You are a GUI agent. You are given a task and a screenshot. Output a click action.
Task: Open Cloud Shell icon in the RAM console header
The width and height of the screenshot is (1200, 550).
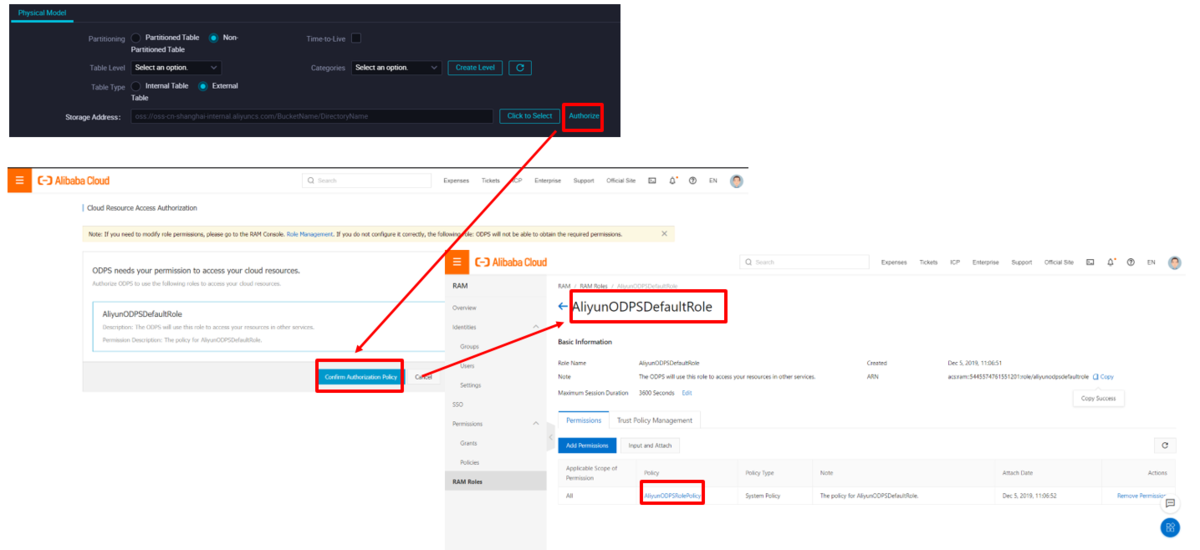[x=1090, y=262]
